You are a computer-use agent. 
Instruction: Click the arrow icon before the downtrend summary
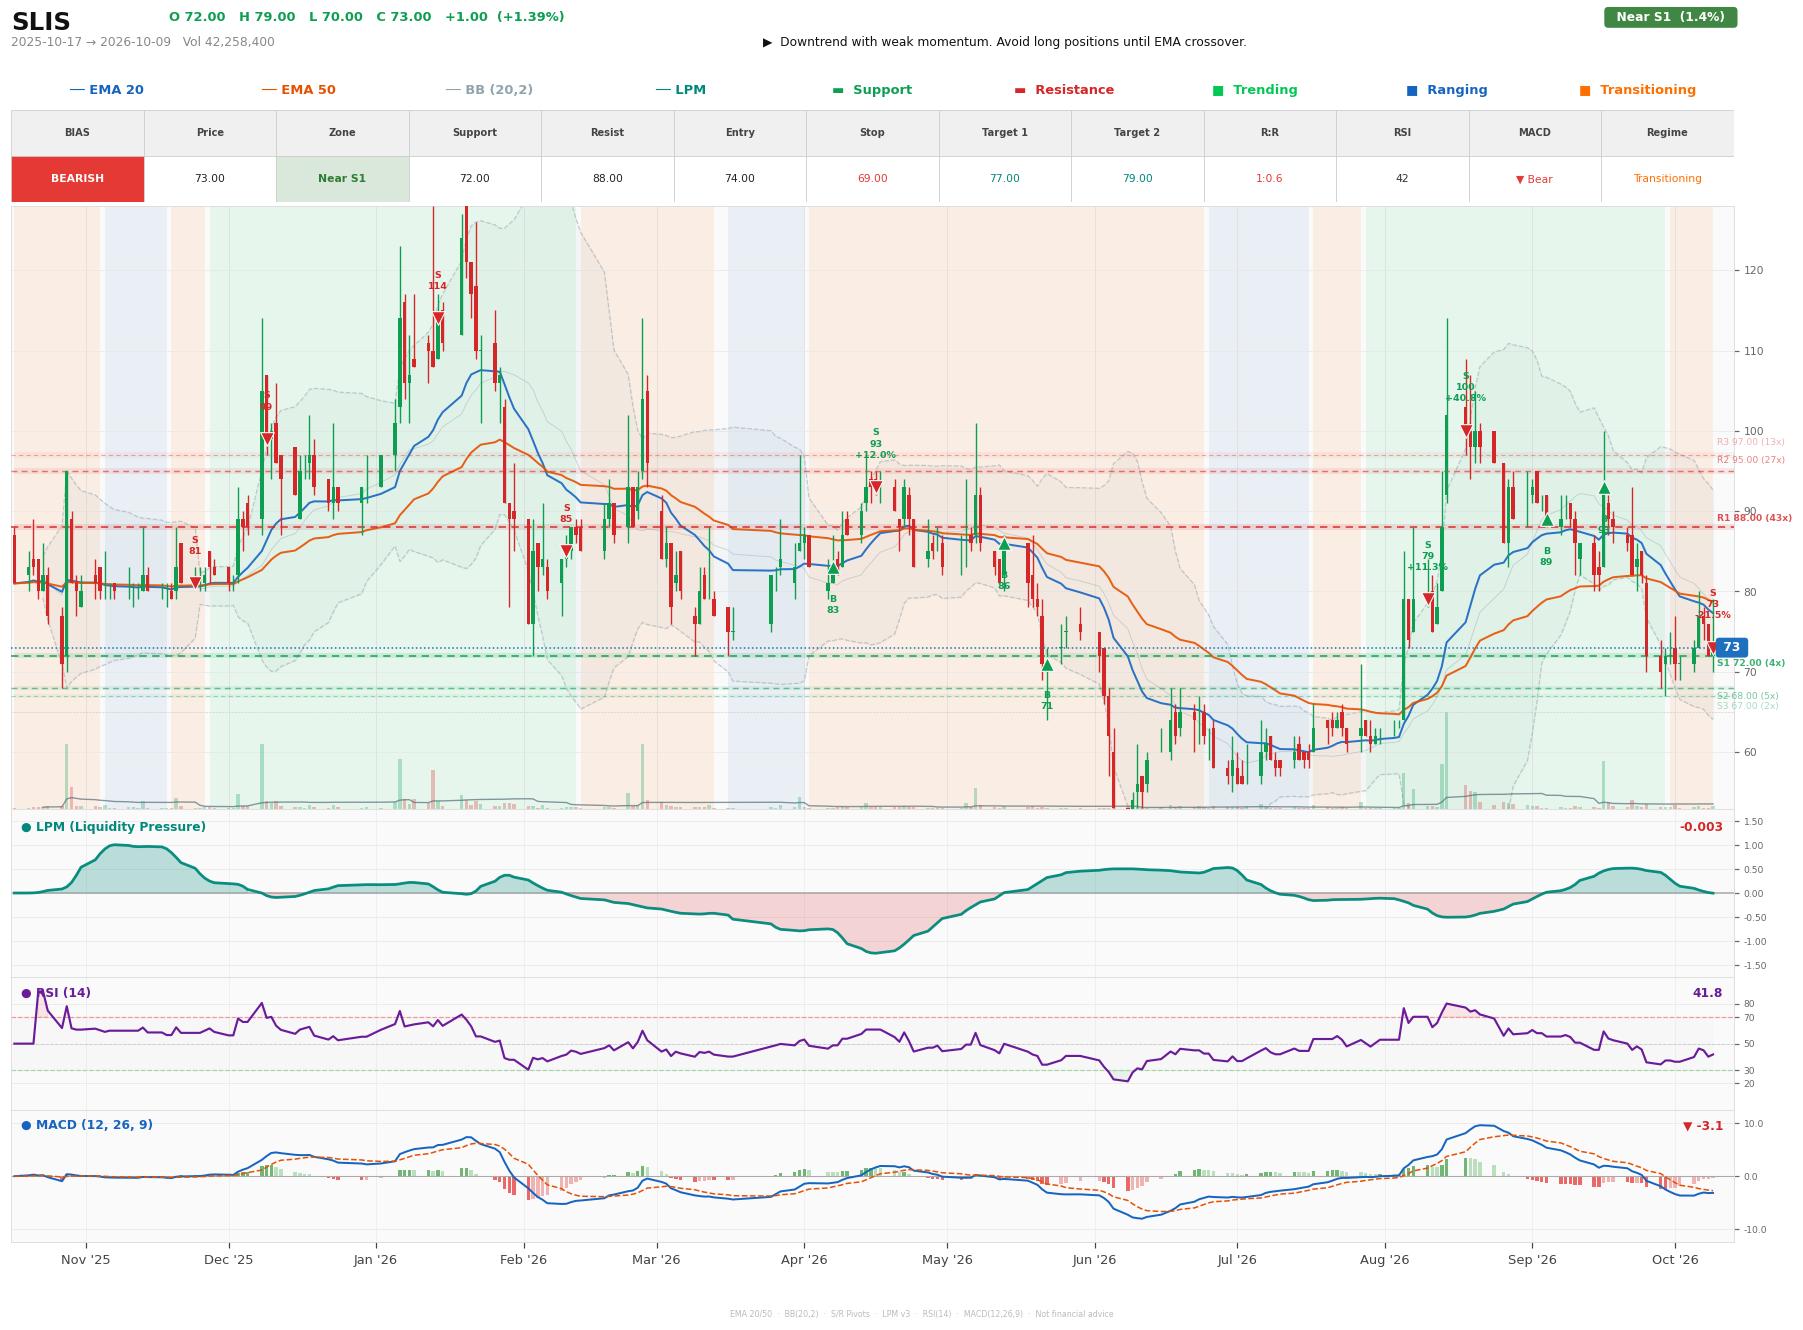coord(767,42)
